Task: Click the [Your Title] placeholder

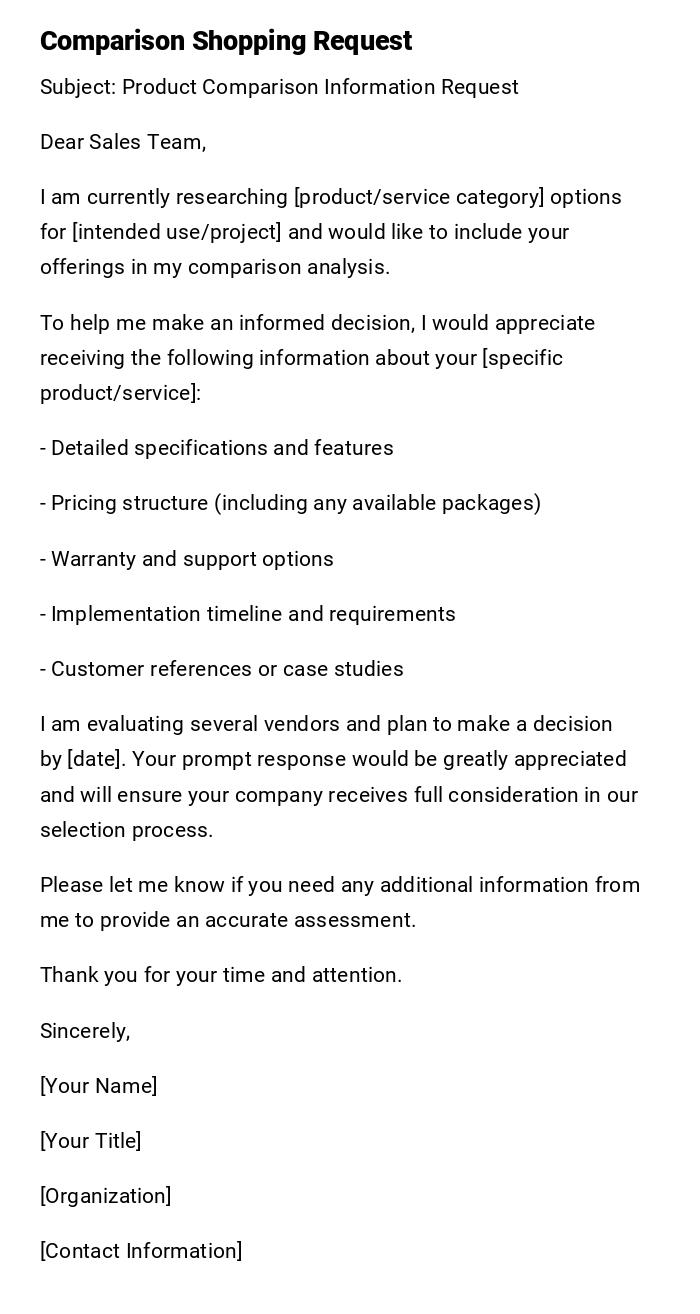Action: pos(91,1141)
